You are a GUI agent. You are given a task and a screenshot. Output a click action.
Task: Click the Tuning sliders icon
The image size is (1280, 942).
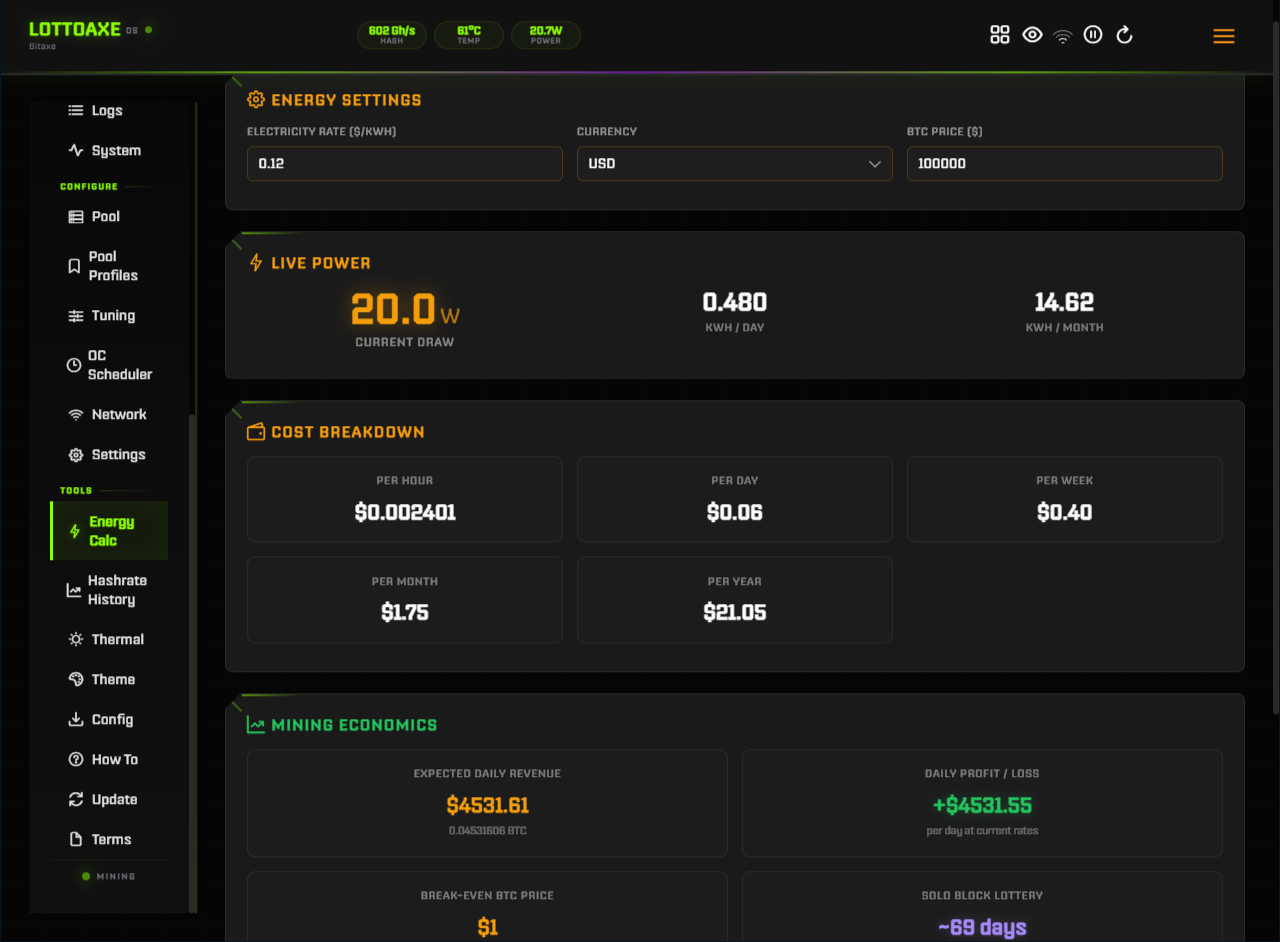click(75, 316)
